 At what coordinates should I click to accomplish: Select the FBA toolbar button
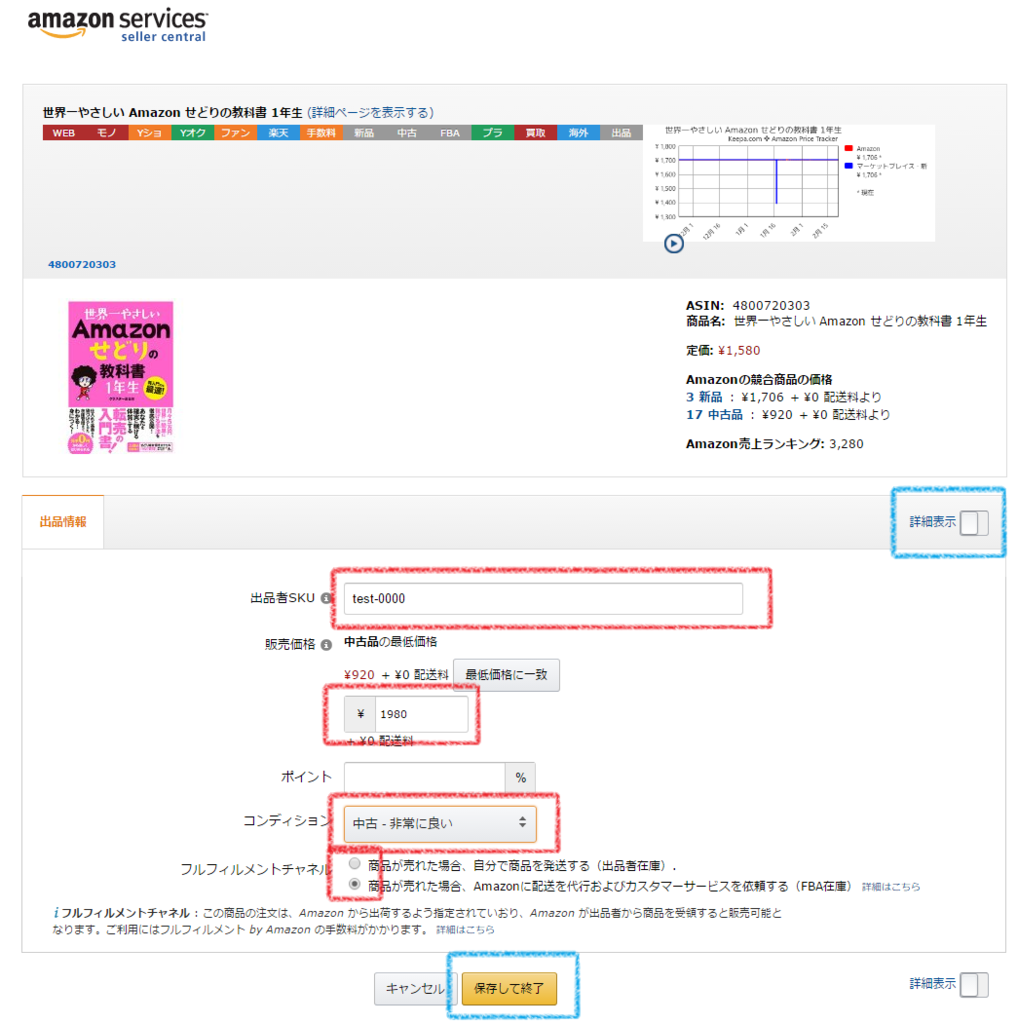(x=449, y=133)
